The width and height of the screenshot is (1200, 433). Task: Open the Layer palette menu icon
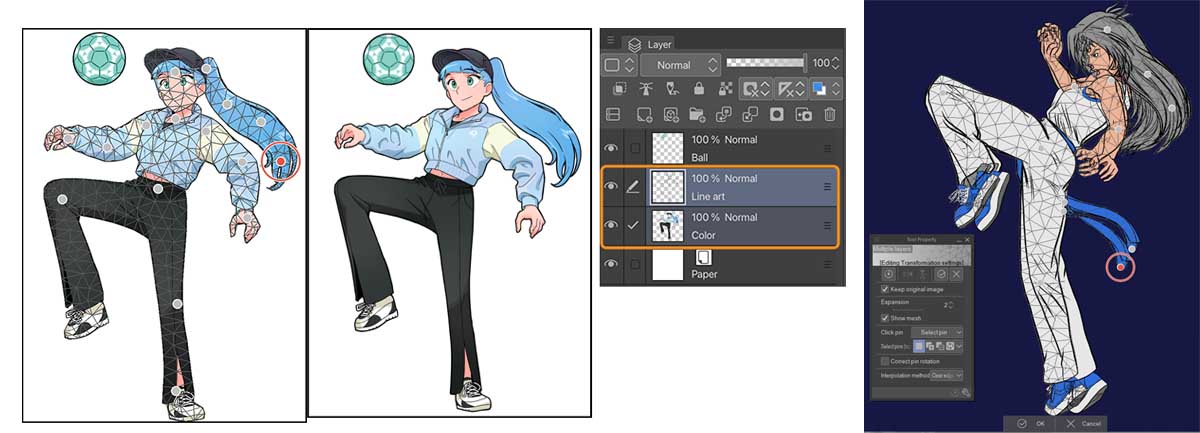point(611,40)
